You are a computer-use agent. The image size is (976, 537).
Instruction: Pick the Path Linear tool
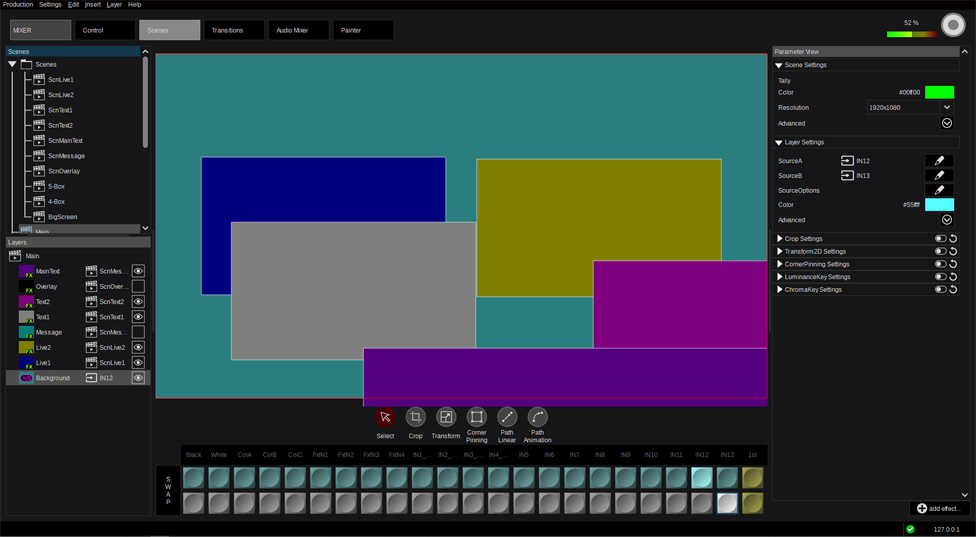coord(507,418)
